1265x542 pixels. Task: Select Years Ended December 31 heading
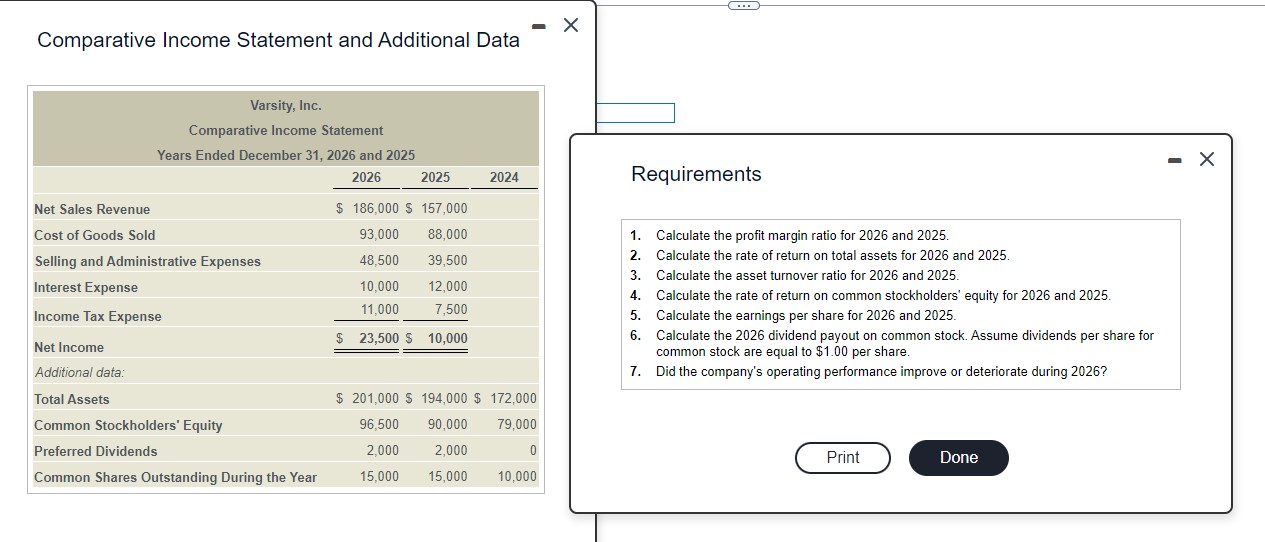(286, 155)
